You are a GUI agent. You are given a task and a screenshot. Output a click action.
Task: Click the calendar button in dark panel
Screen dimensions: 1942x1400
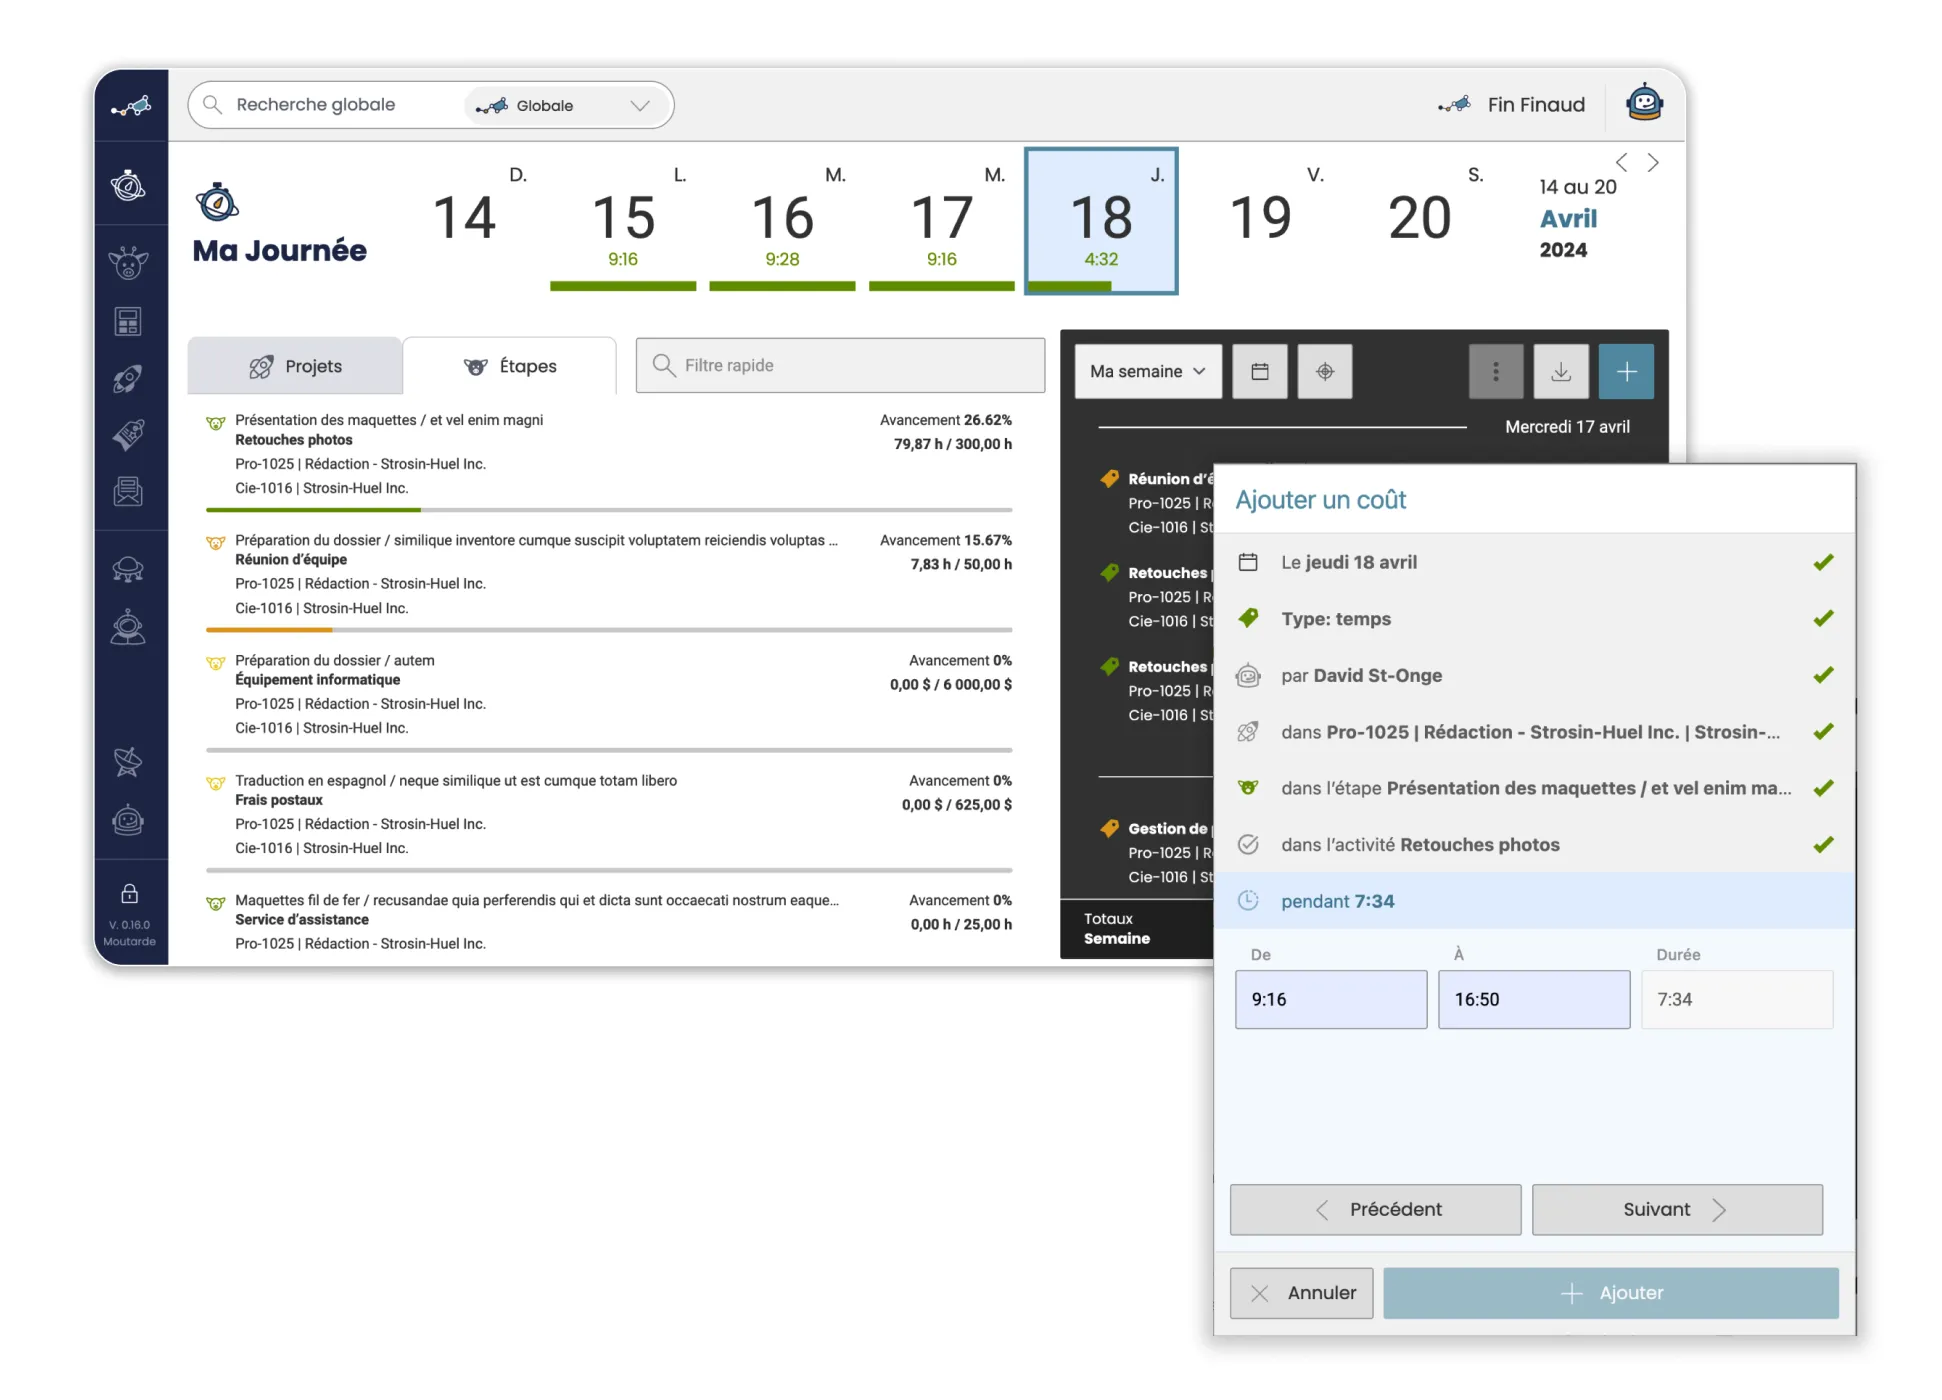[x=1260, y=371]
